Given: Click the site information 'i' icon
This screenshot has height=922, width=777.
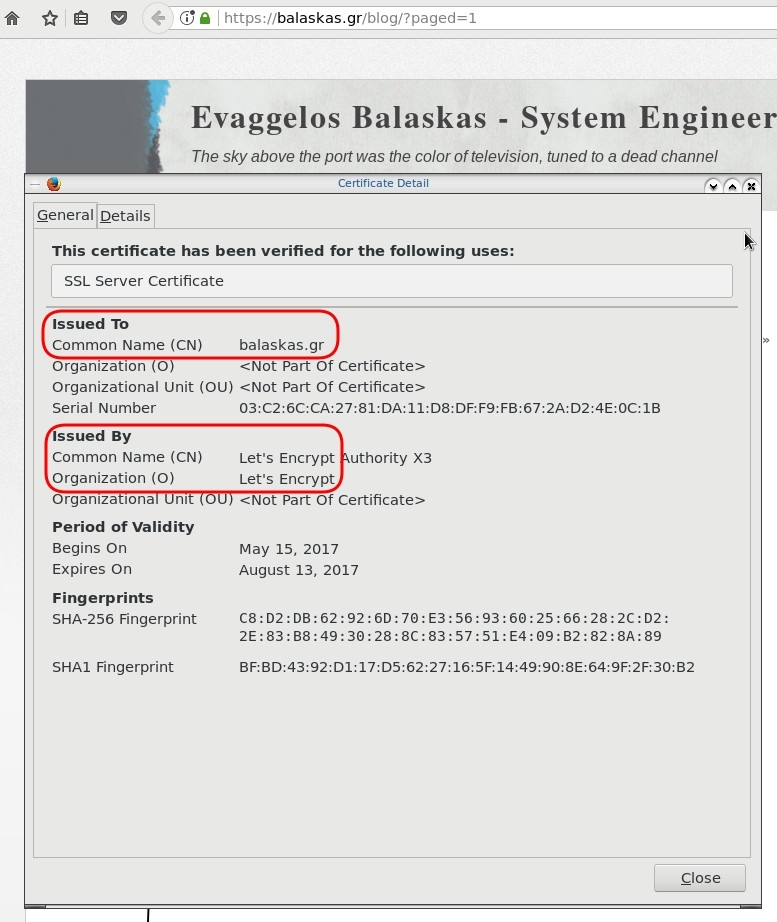Looking at the screenshot, I should coord(187,18).
